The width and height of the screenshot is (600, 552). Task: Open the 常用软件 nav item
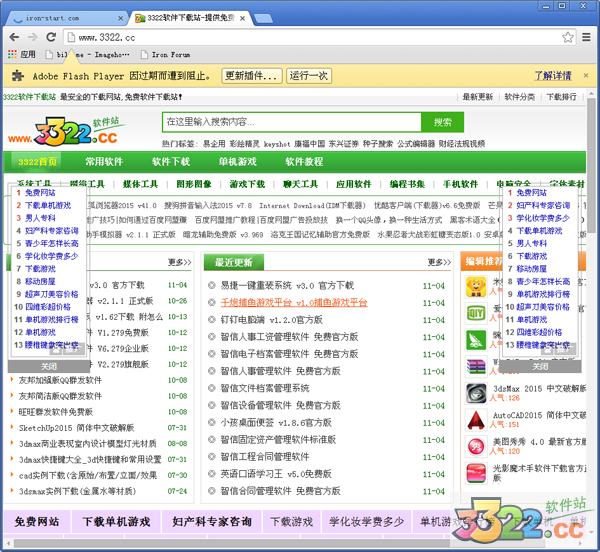tap(104, 161)
